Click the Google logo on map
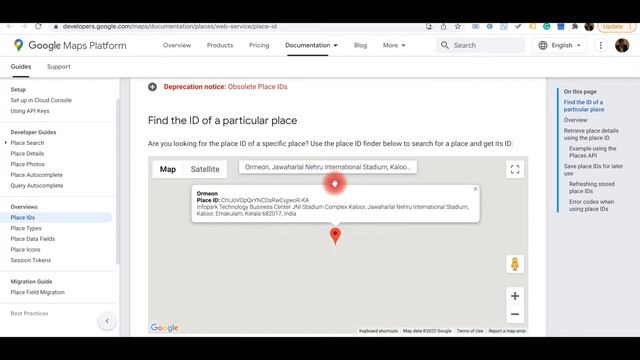The height and width of the screenshot is (360, 640). (164, 327)
